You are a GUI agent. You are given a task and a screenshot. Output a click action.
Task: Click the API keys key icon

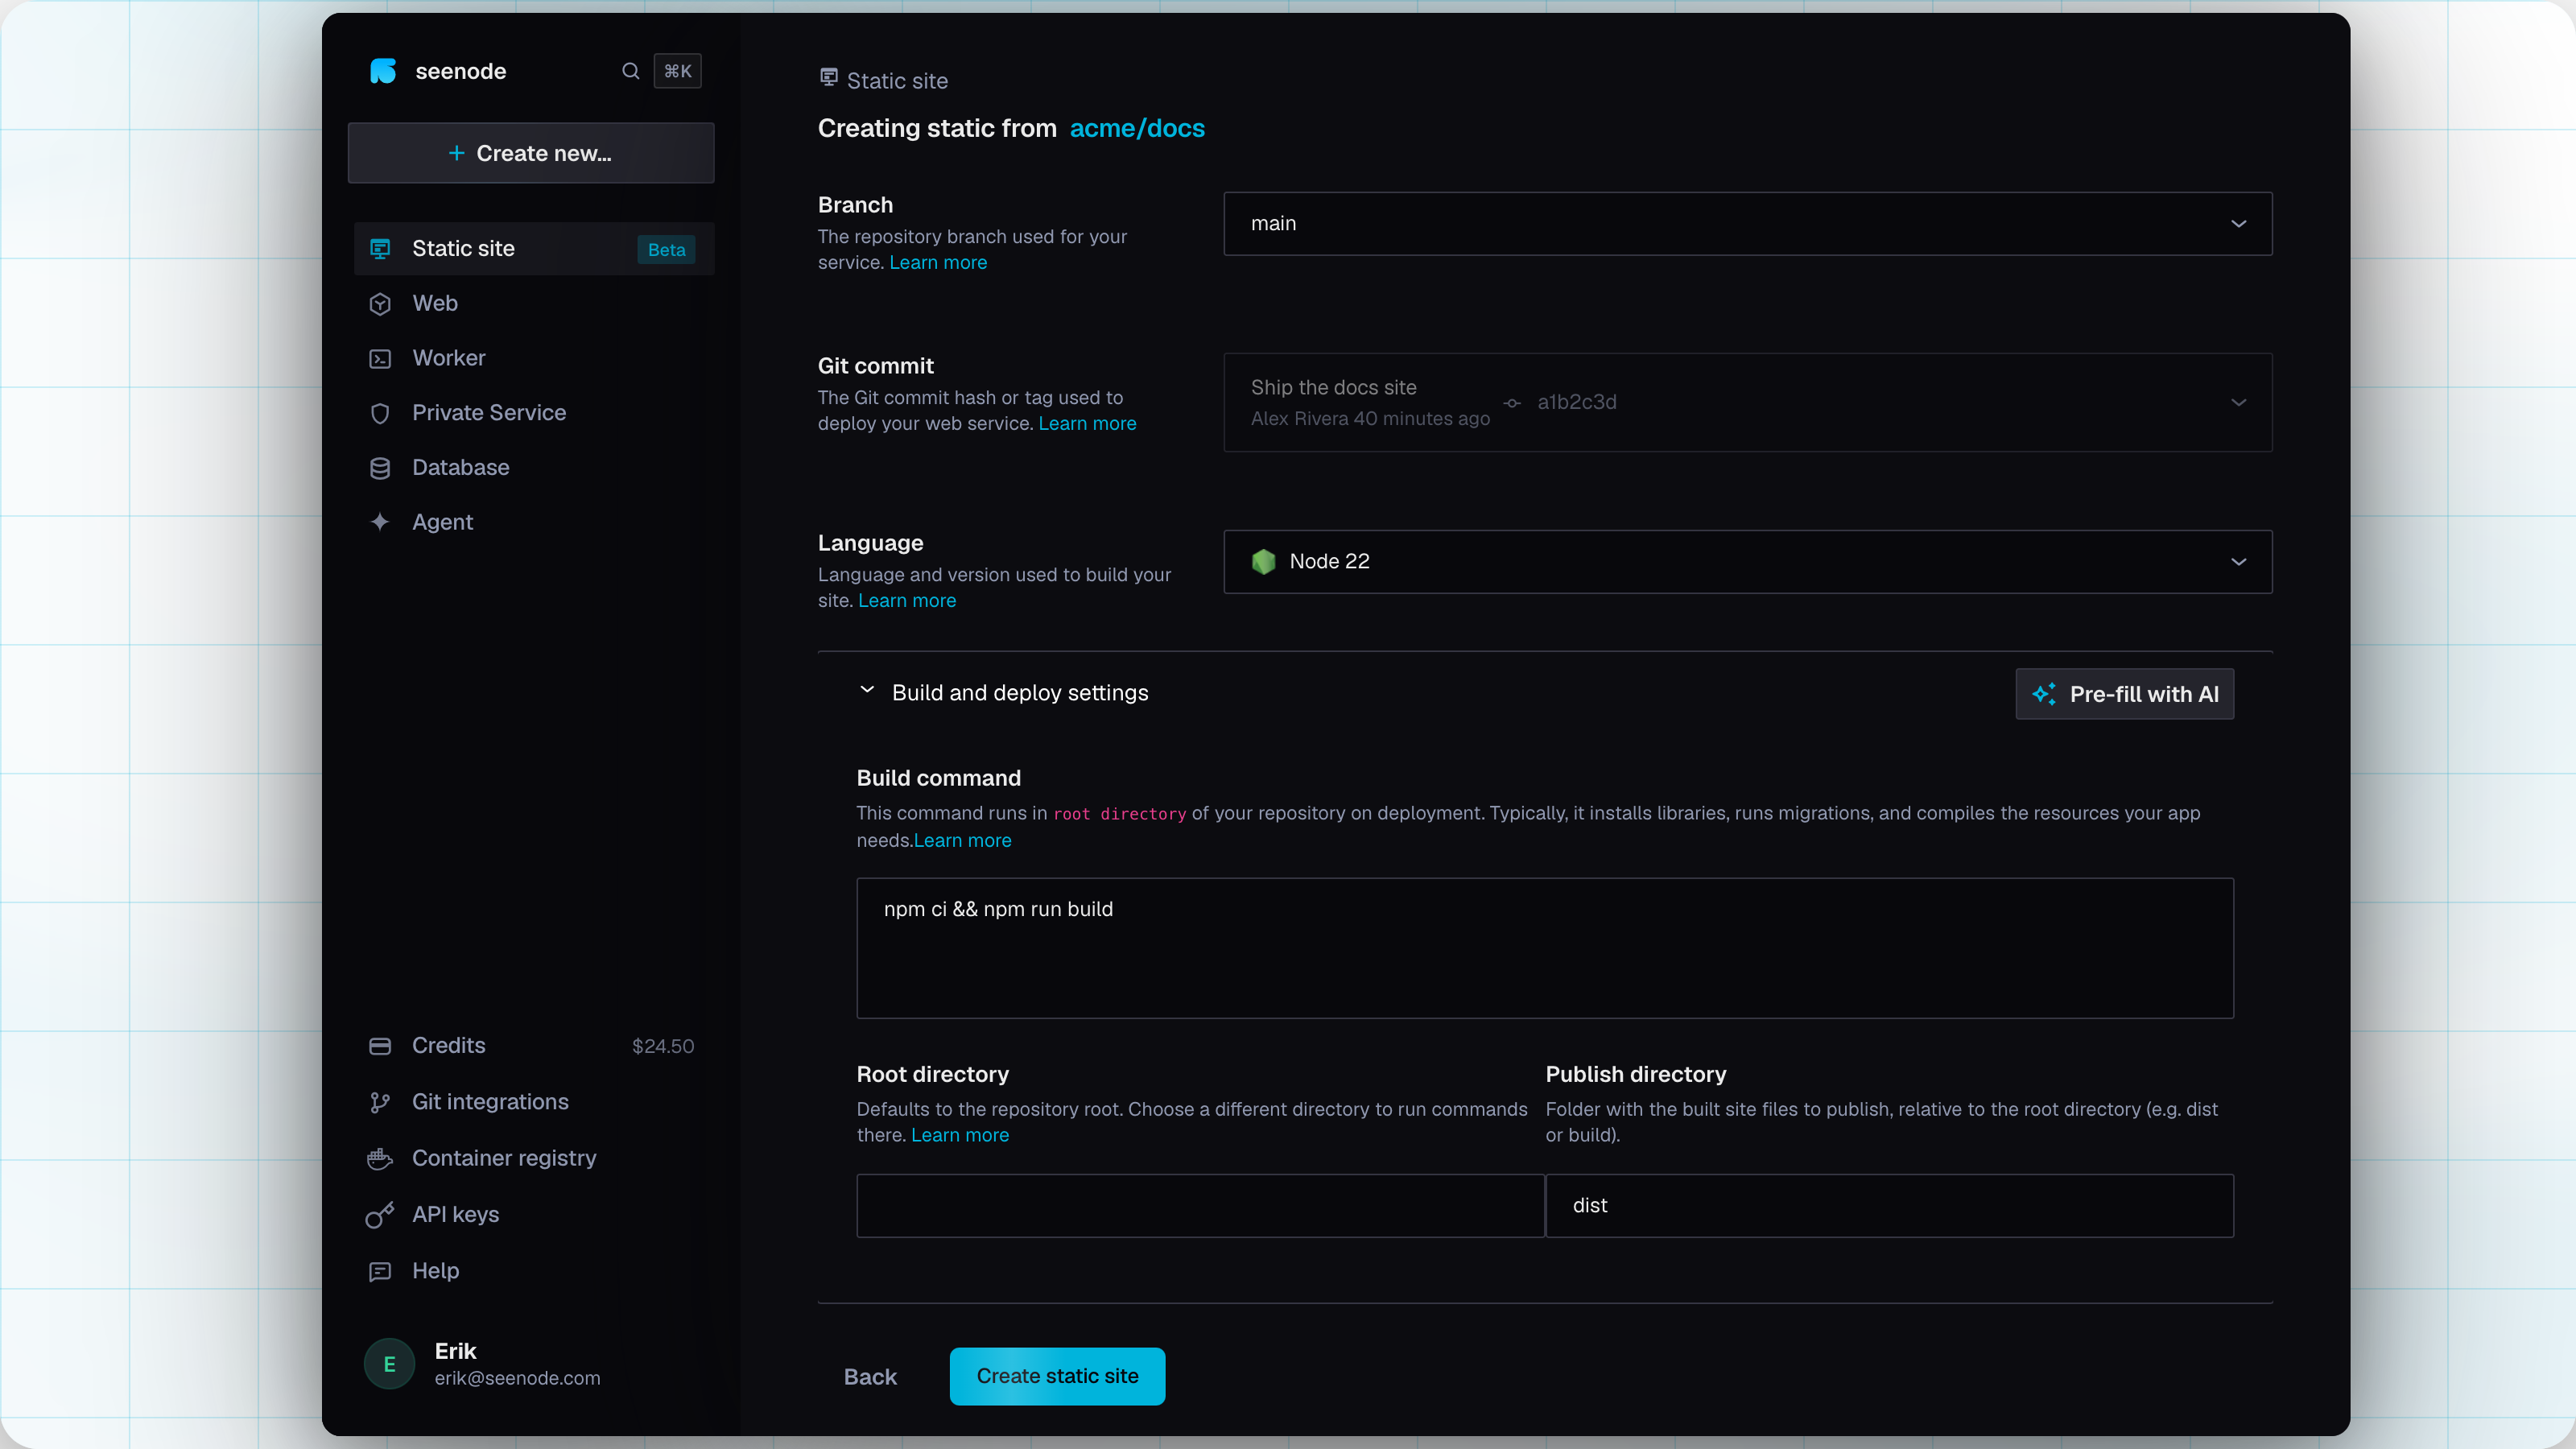(380, 1215)
